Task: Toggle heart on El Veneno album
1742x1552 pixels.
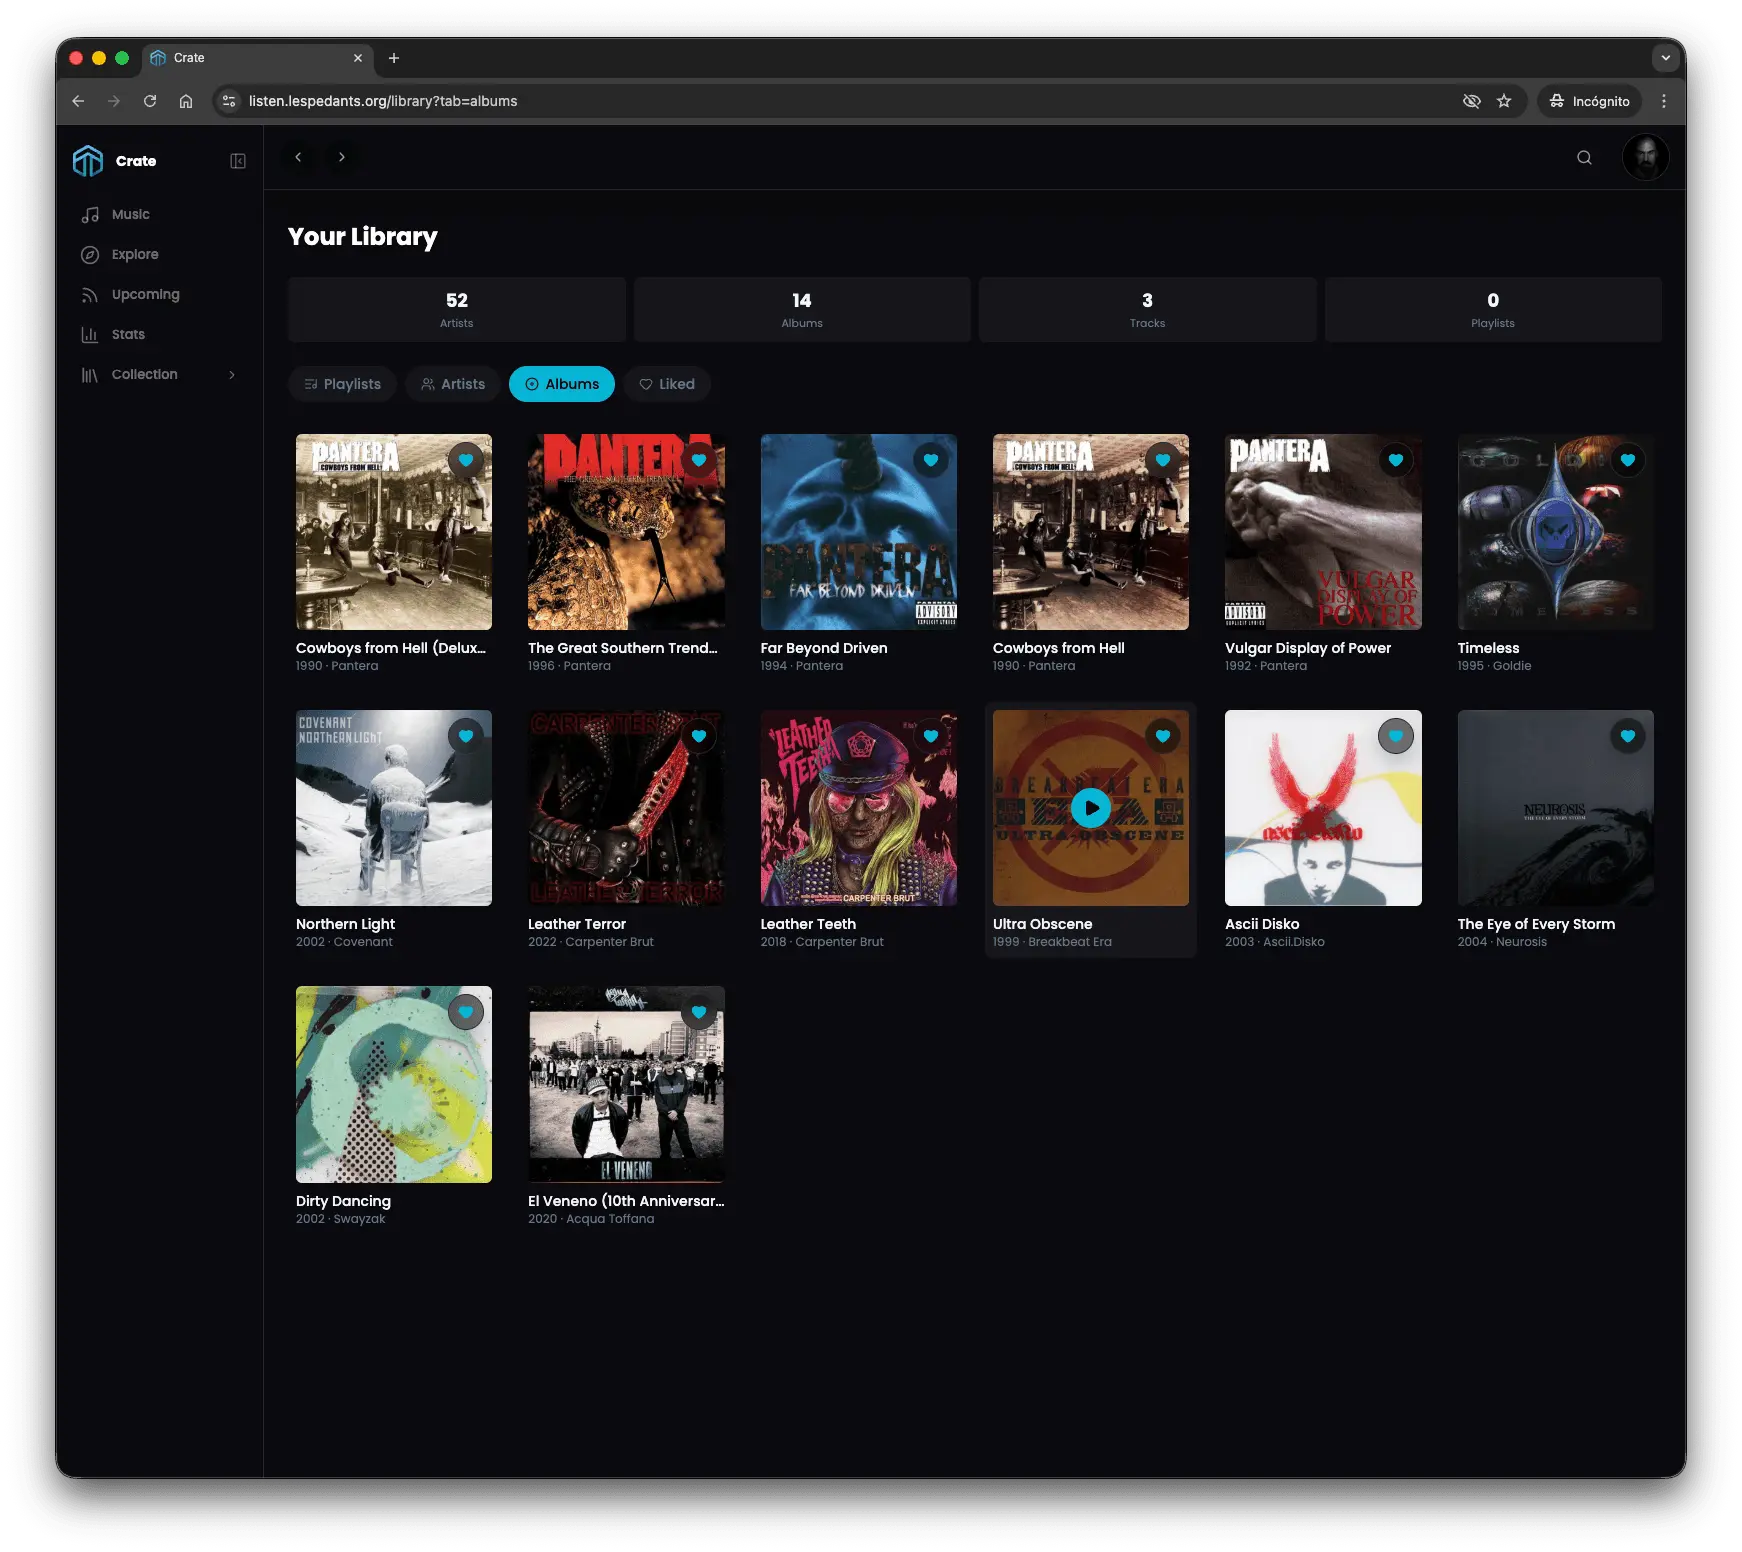Action: pyautogui.click(x=699, y=1012)
